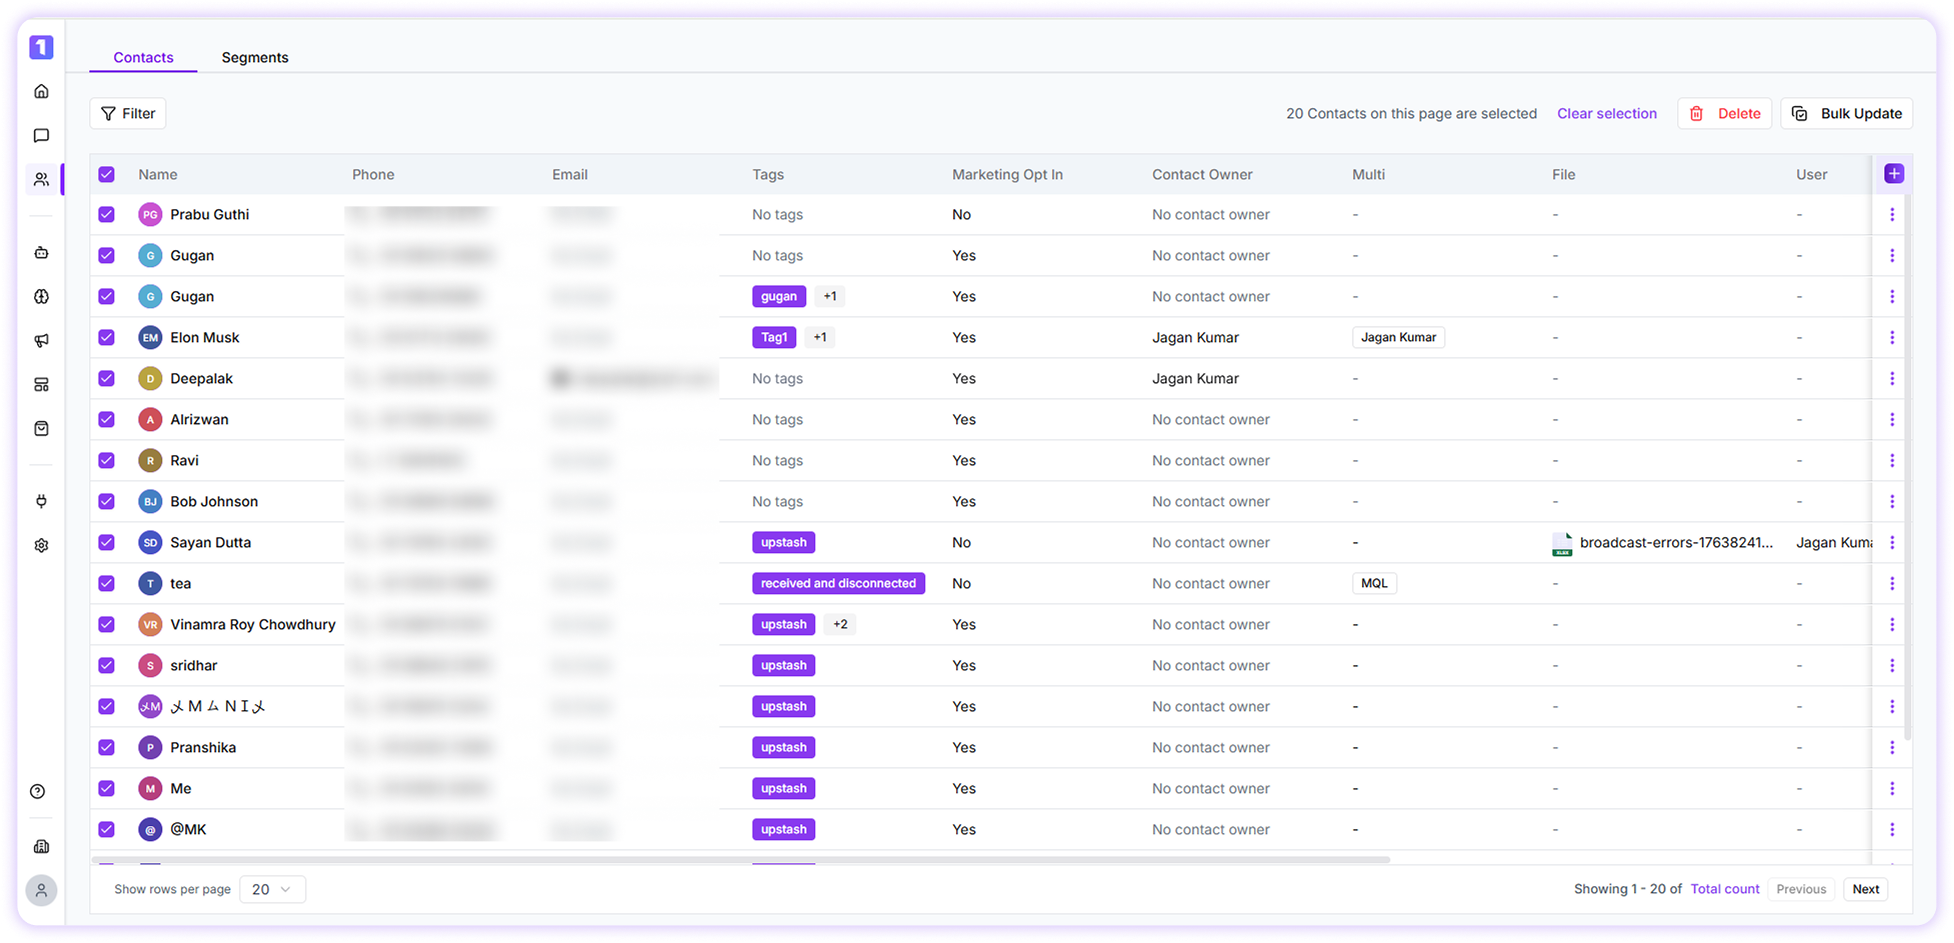Viewport: 1954px width, 943px height.
Task: Click the building icon near sidebar bottom
Action: pos(41,846)
